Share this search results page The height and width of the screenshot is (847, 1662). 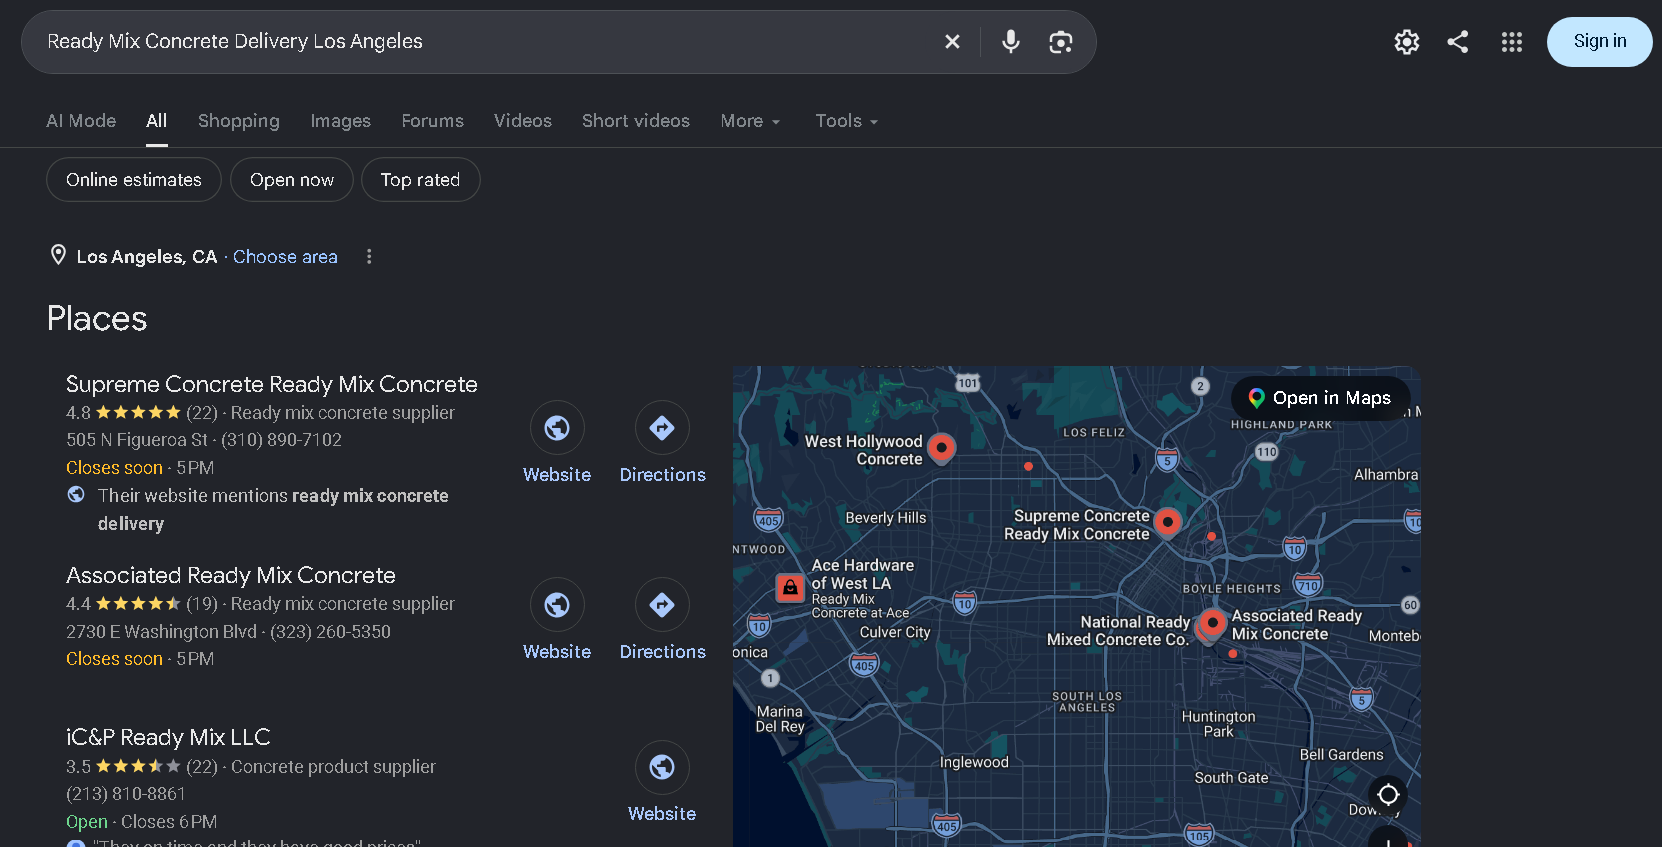click(1458, 41)
